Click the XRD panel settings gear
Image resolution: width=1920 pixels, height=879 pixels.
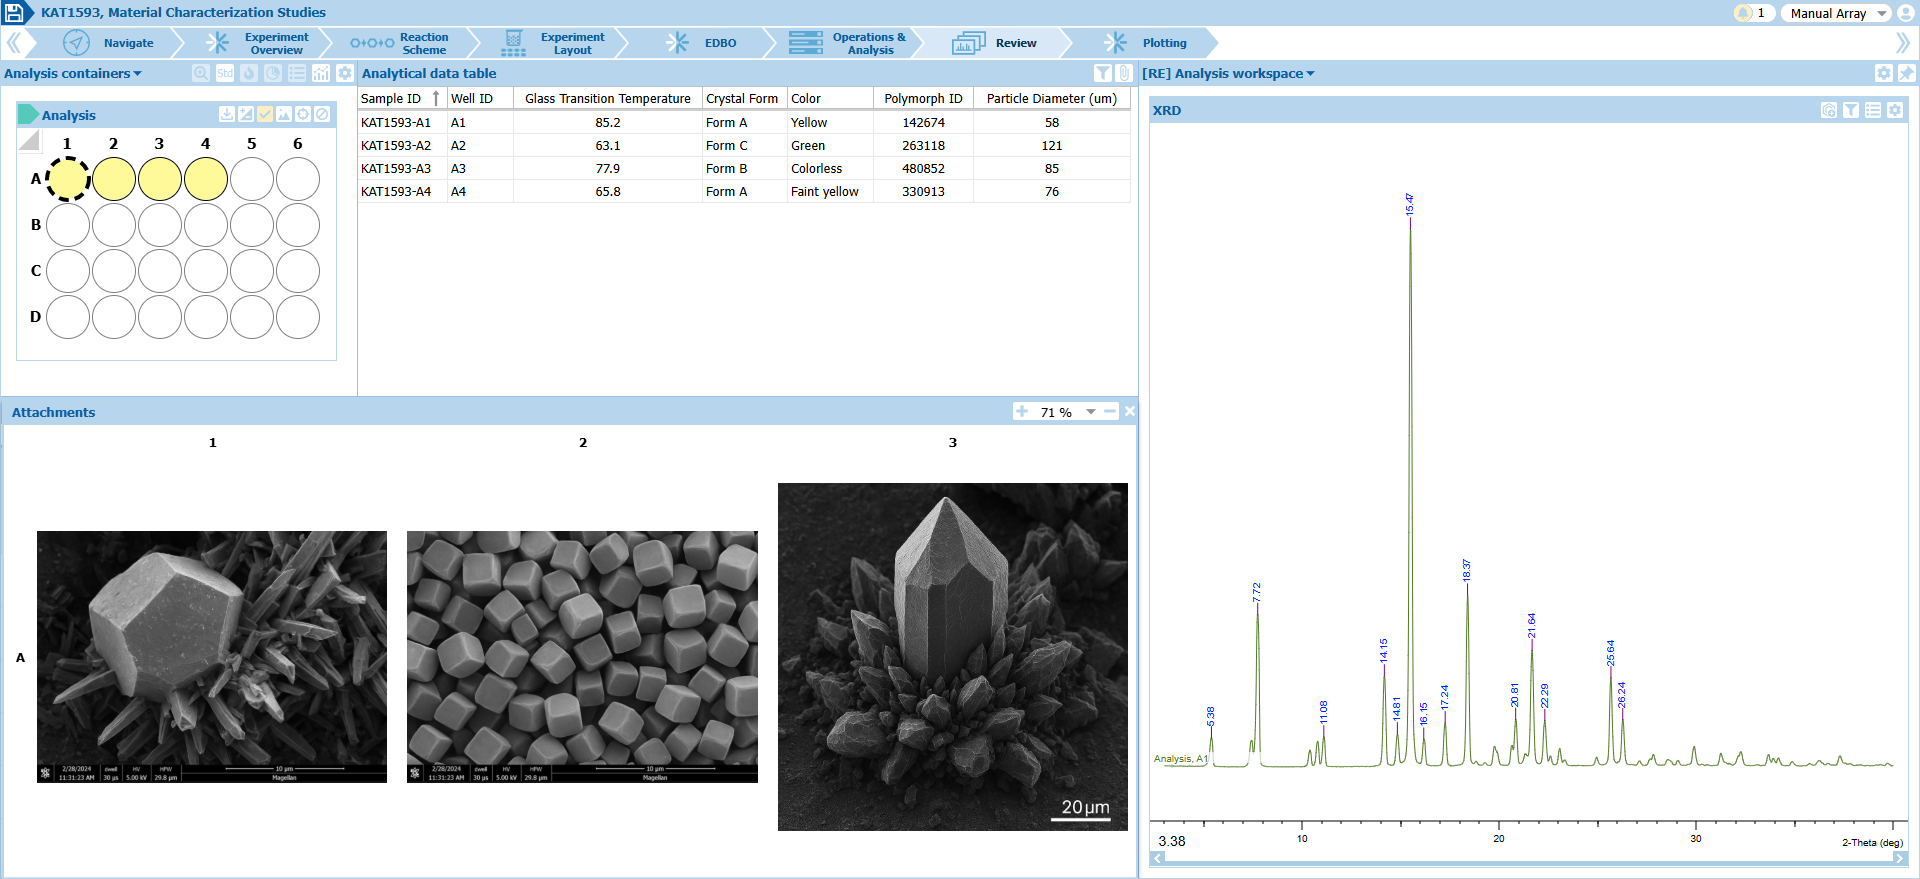coord(1895,110)
